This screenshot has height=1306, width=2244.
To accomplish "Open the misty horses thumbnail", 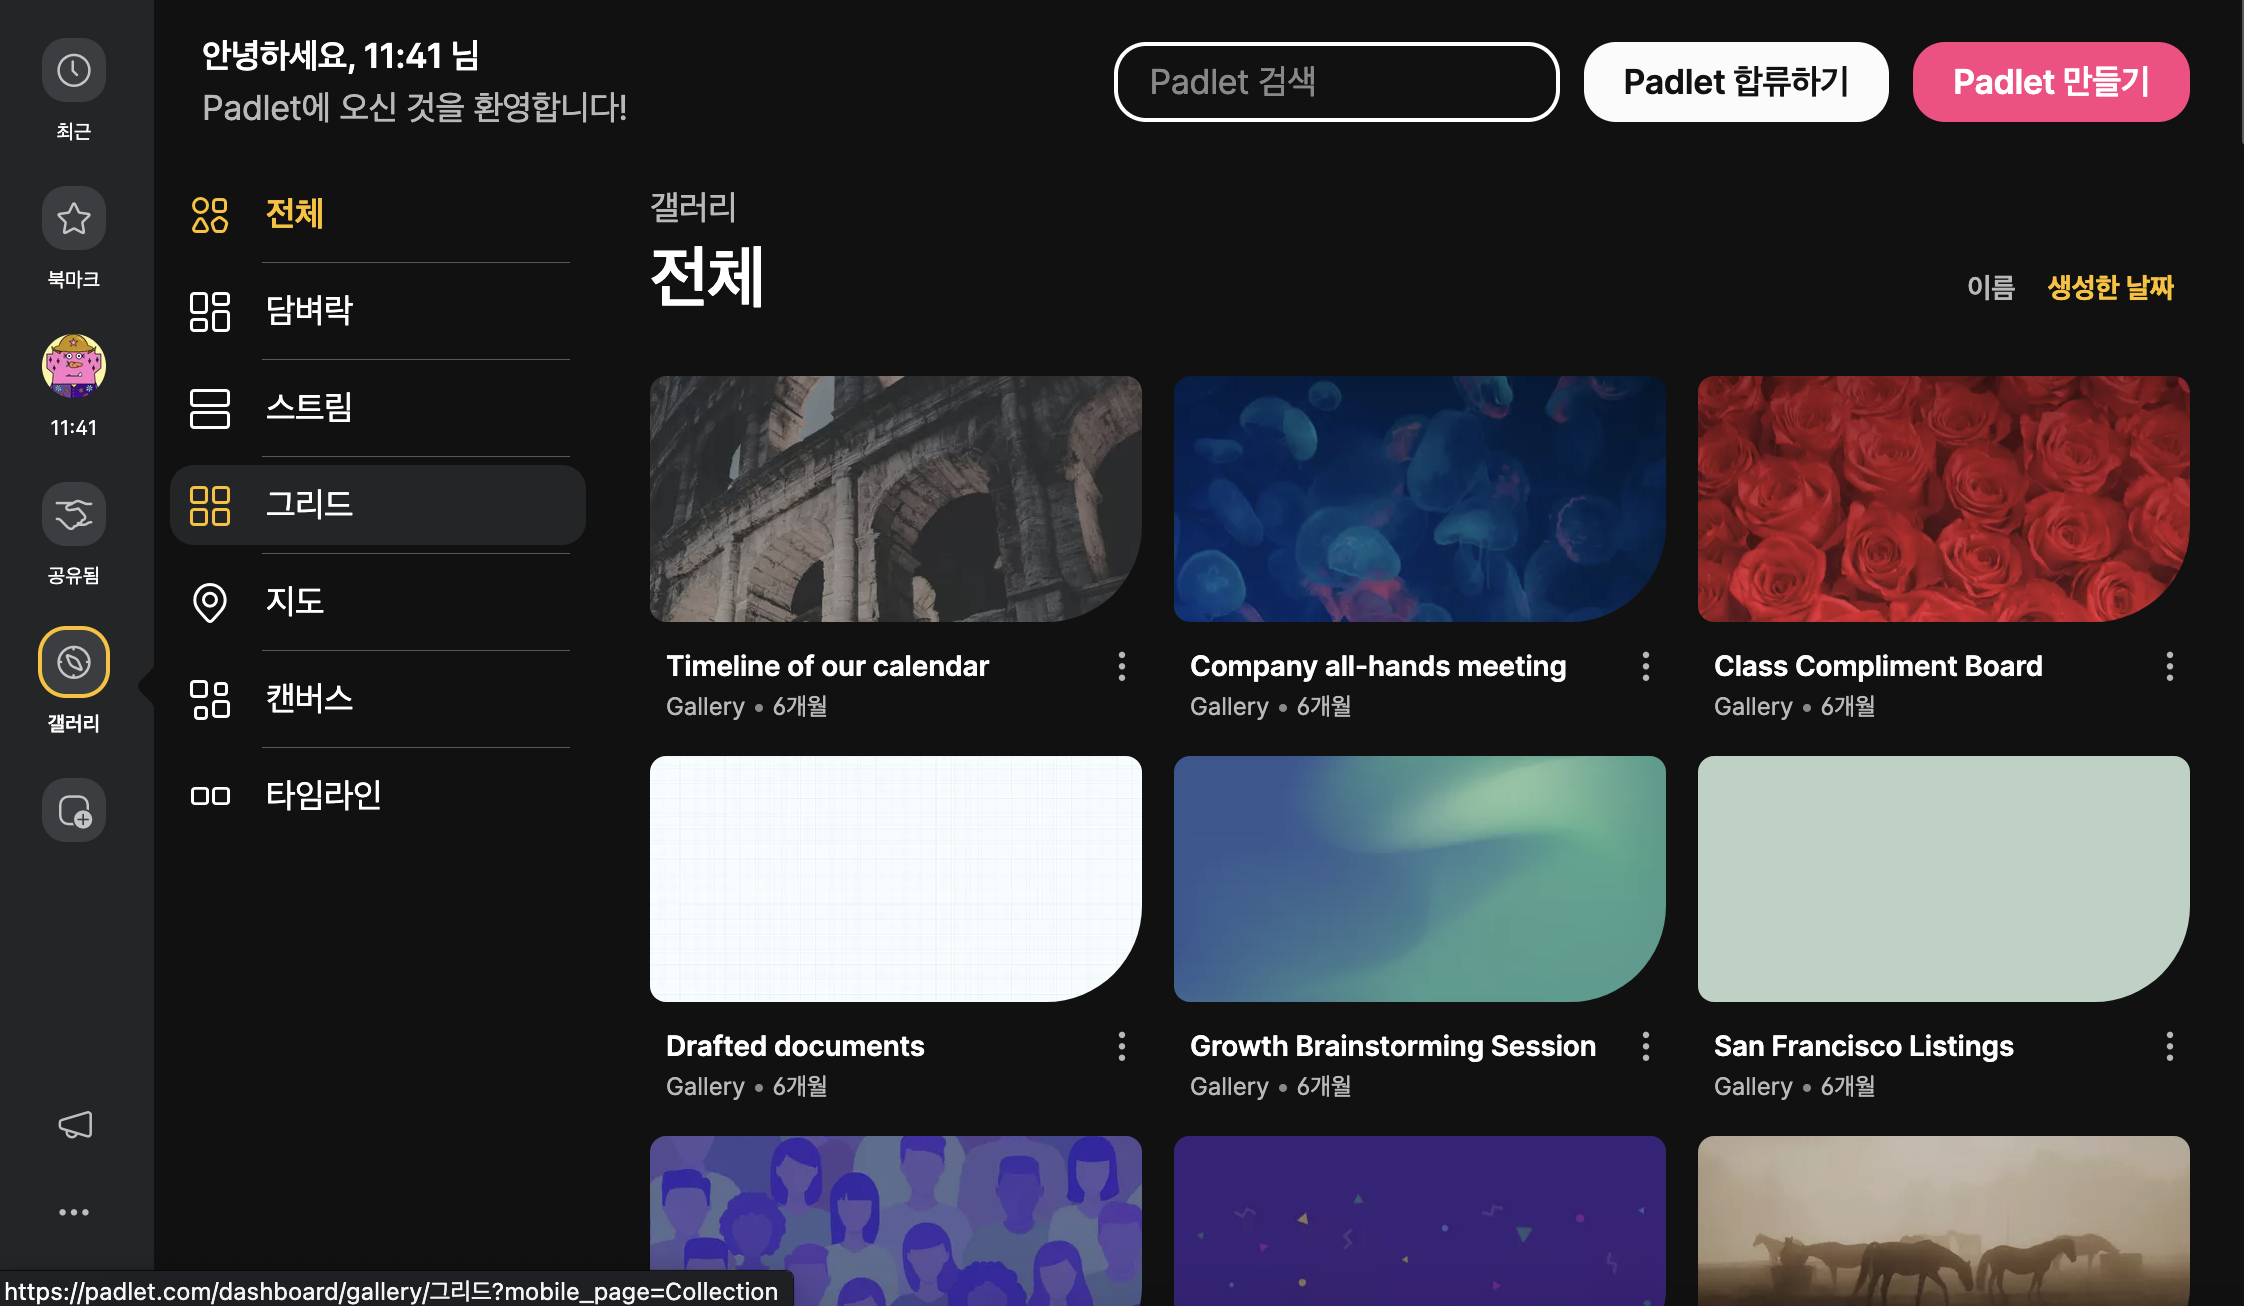I will point(1944,1221).
